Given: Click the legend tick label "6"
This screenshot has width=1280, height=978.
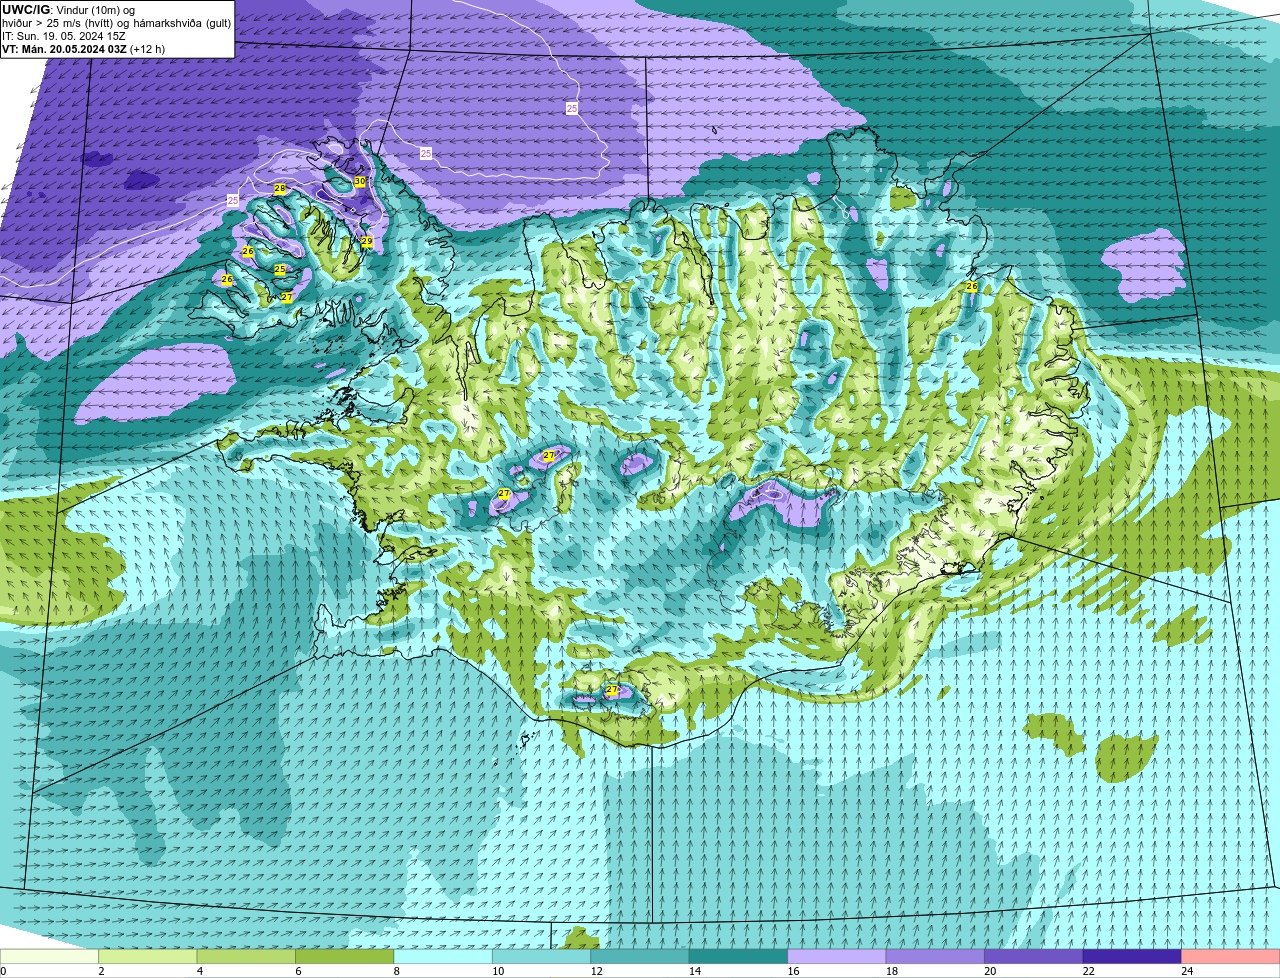Looking at the screenshot, I should (x=298, y=971).
